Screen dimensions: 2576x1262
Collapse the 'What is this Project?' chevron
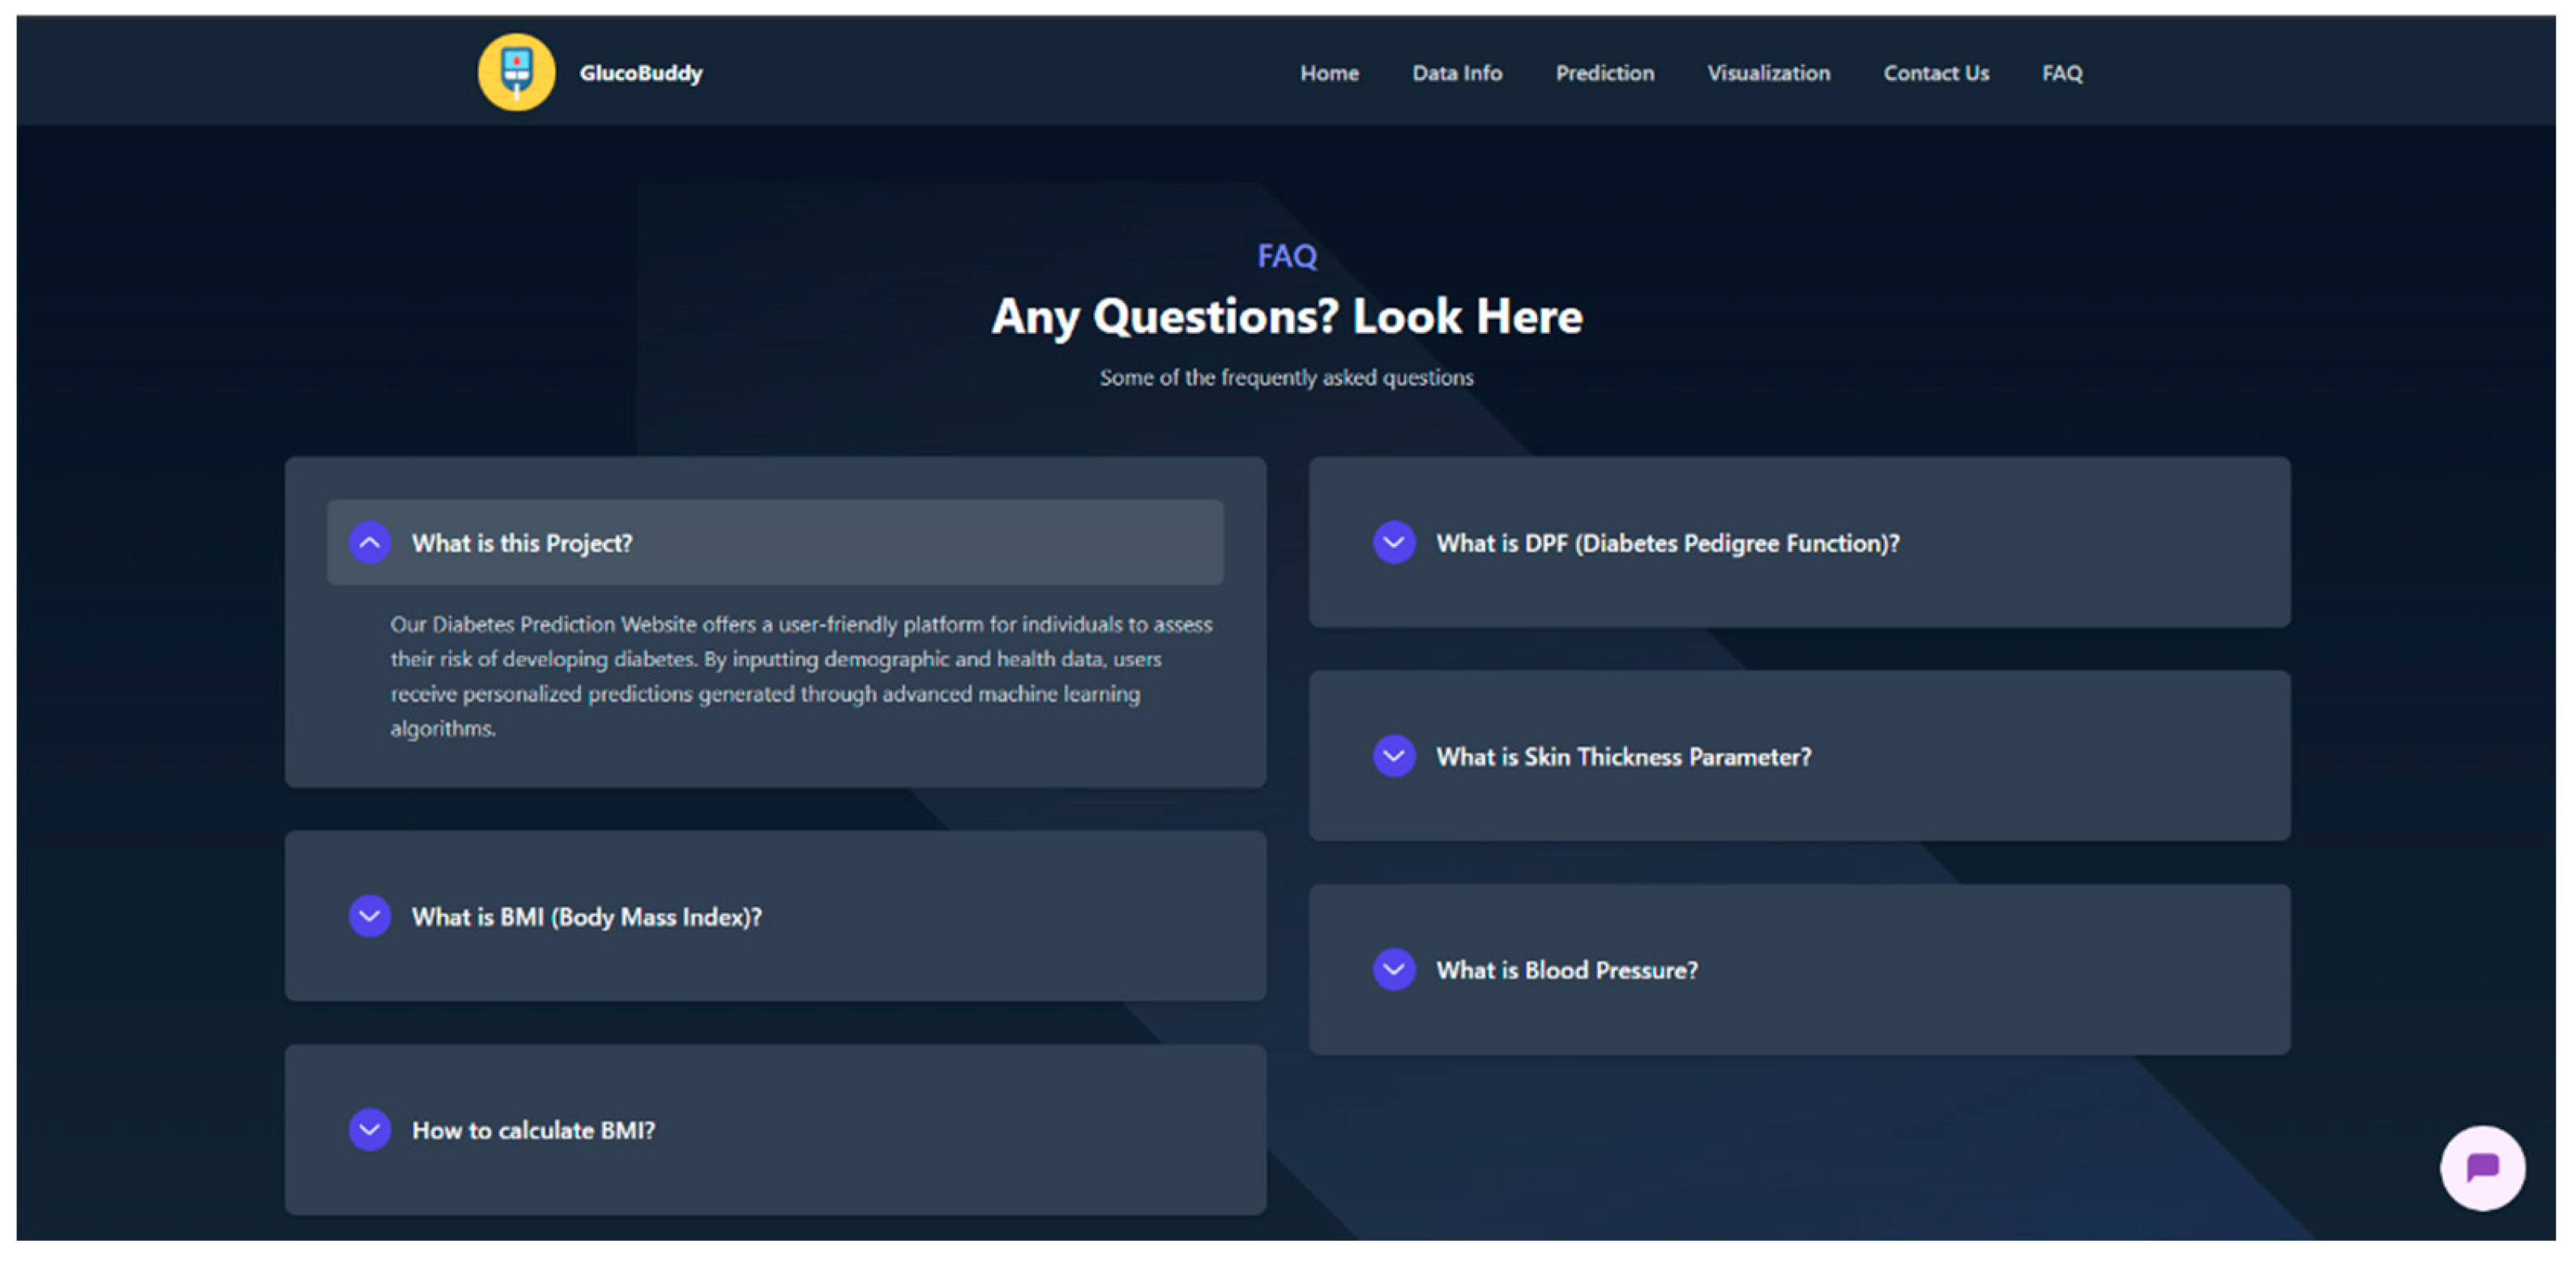(x=370, y=542)
